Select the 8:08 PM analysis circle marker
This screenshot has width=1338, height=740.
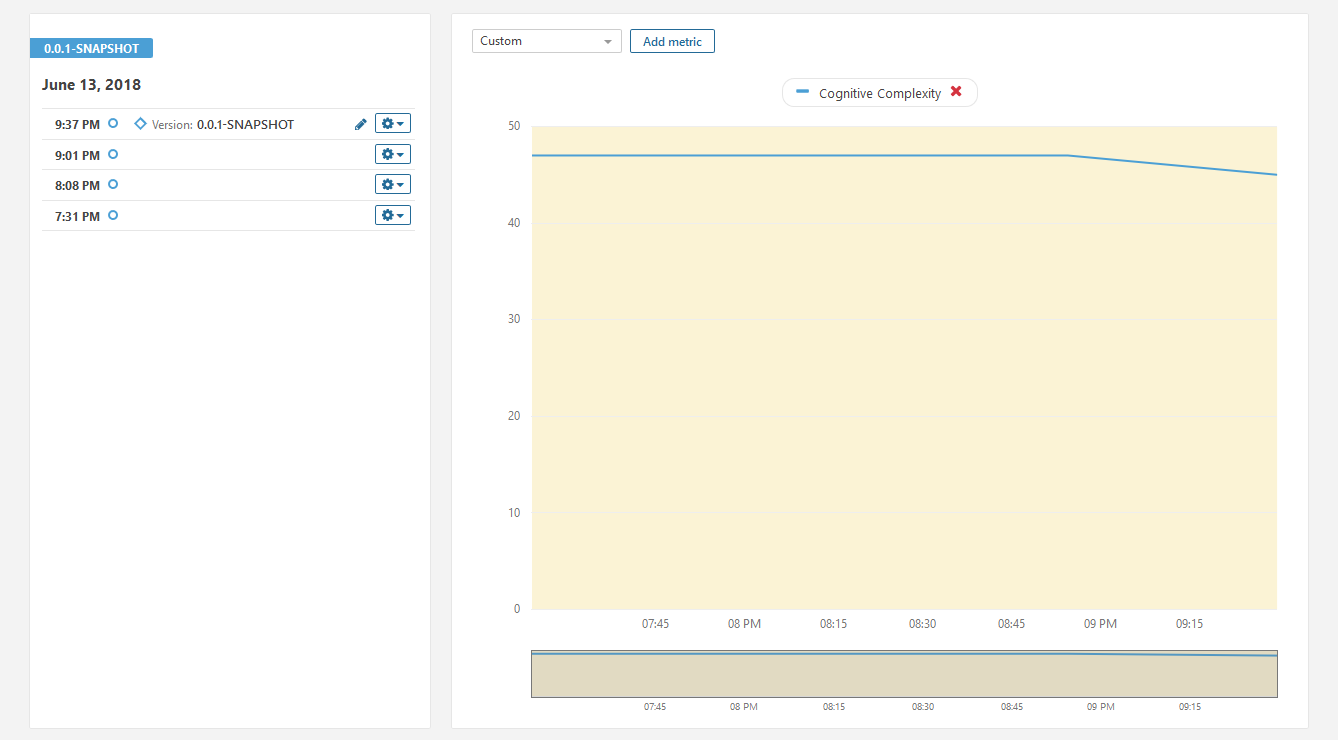[113, 184]
